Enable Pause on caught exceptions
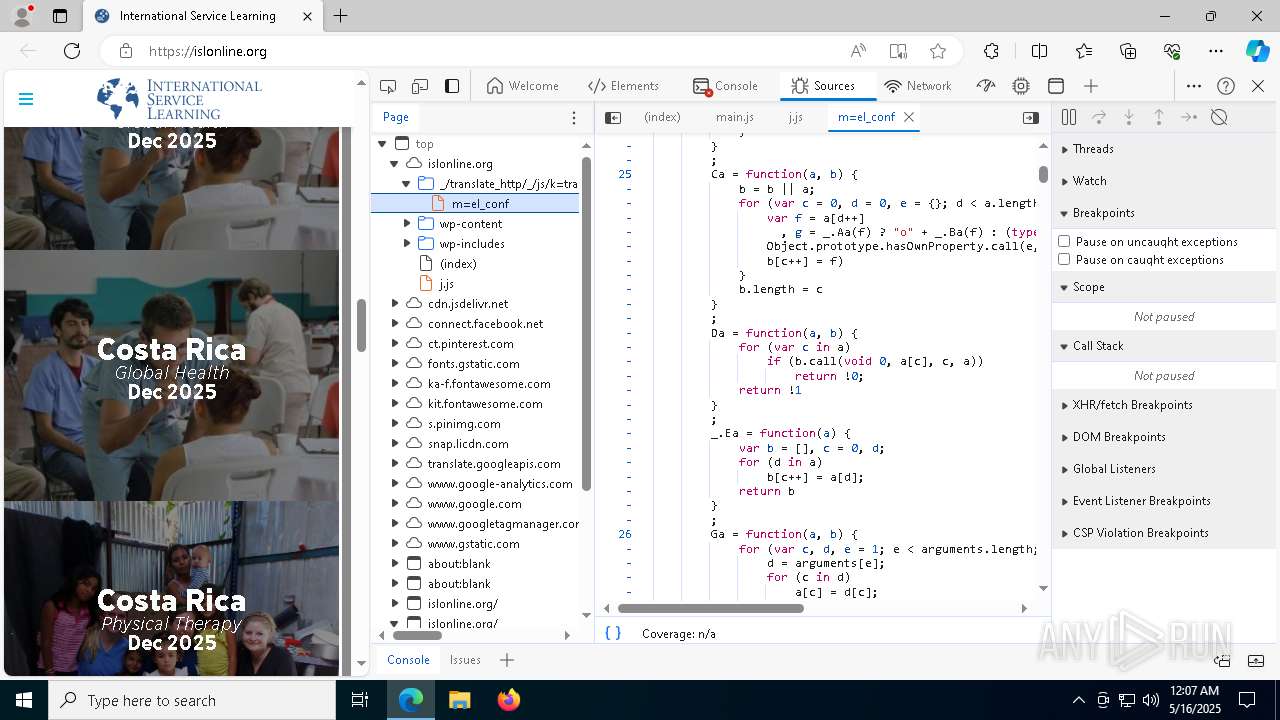Image resolution: width=1280 pixels, height=720 pixels. (x=1064, y=259)
